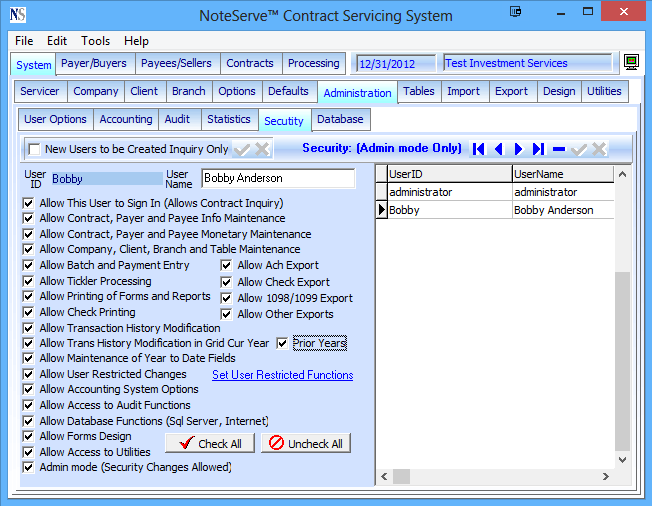Click the horizontal scroll right arrow

coord(606,476)
